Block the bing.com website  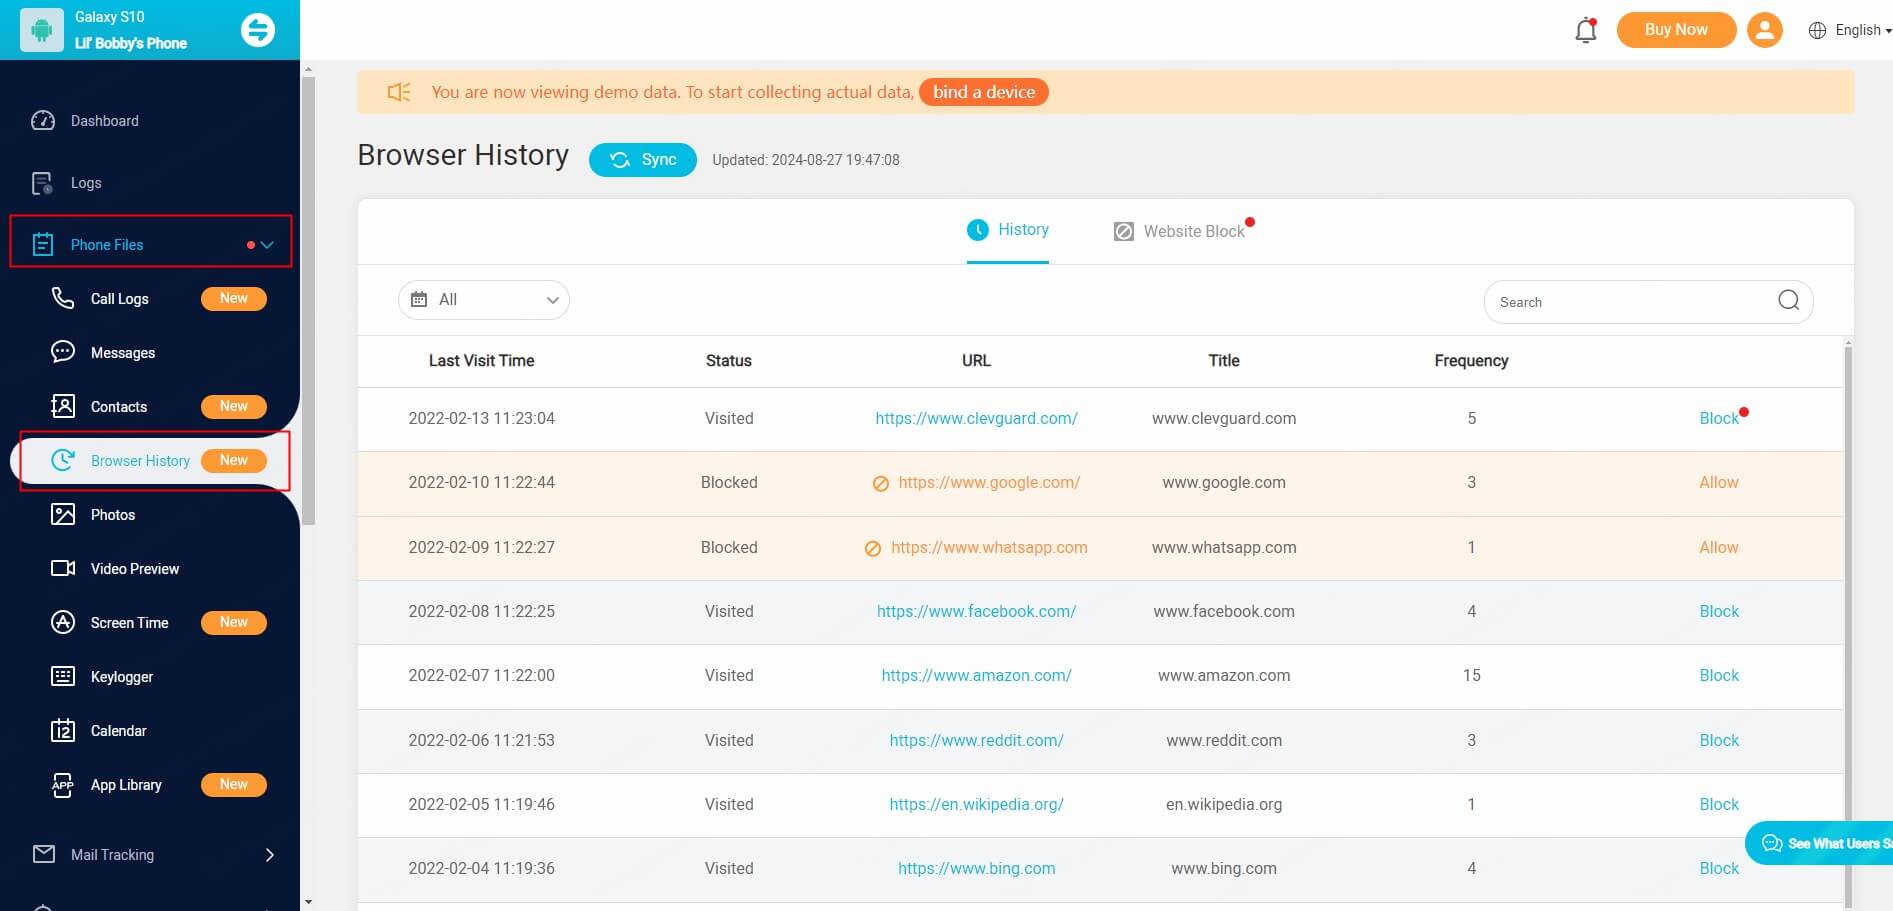pos(1718,869)
